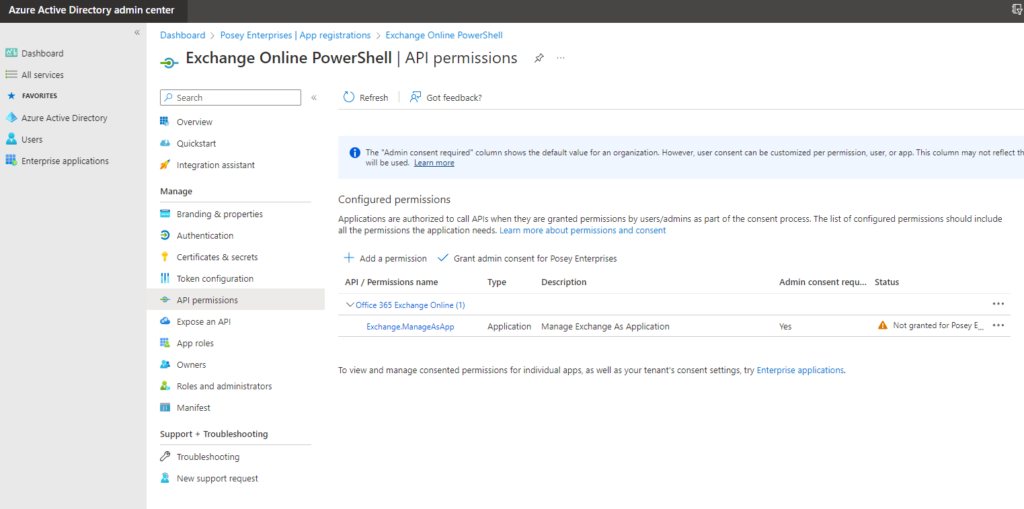Viewport: 1024px width, 509px height.
Task: Click the 'Not granted for Posey E...' status text
Action: (x=938, y=325)
